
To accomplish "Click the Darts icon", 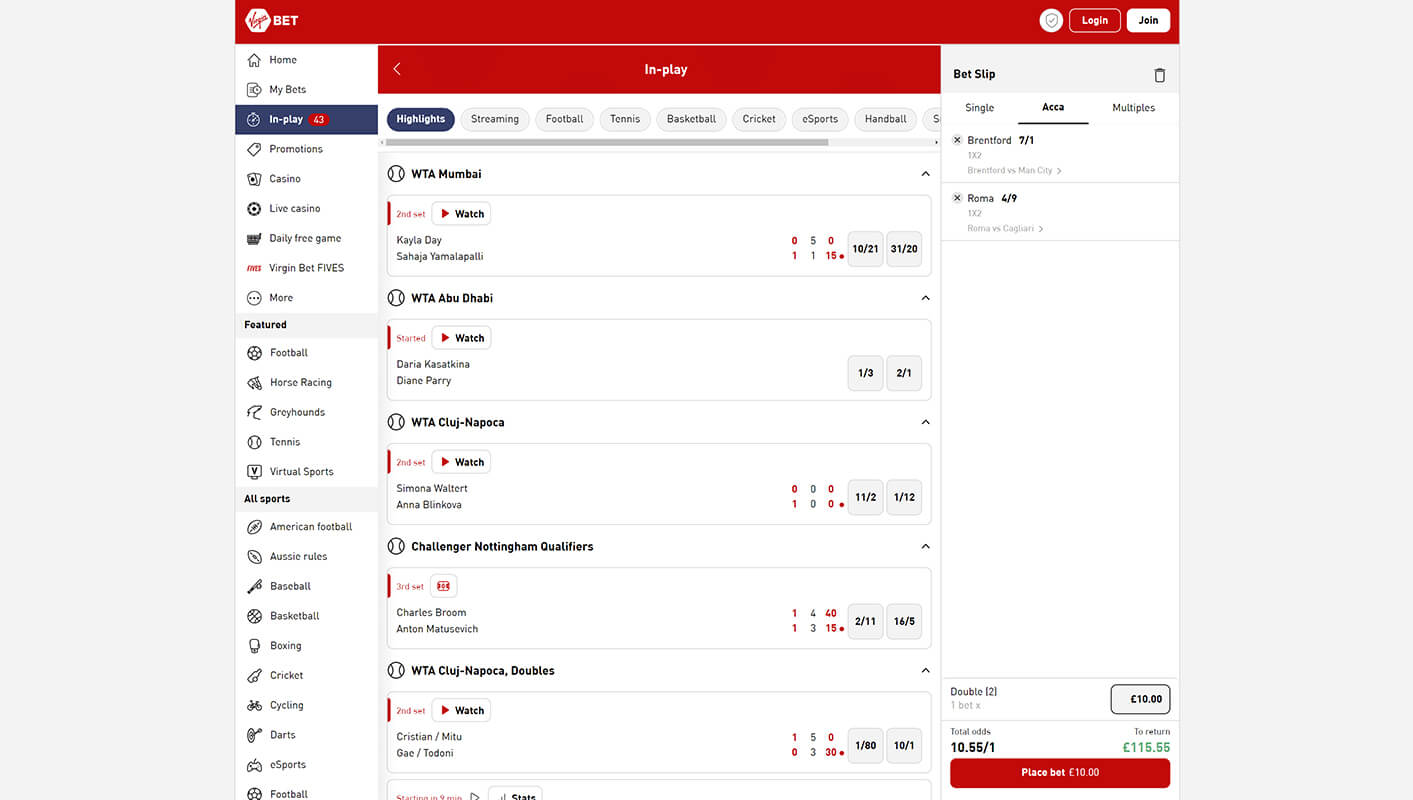I will click(254, 735).
